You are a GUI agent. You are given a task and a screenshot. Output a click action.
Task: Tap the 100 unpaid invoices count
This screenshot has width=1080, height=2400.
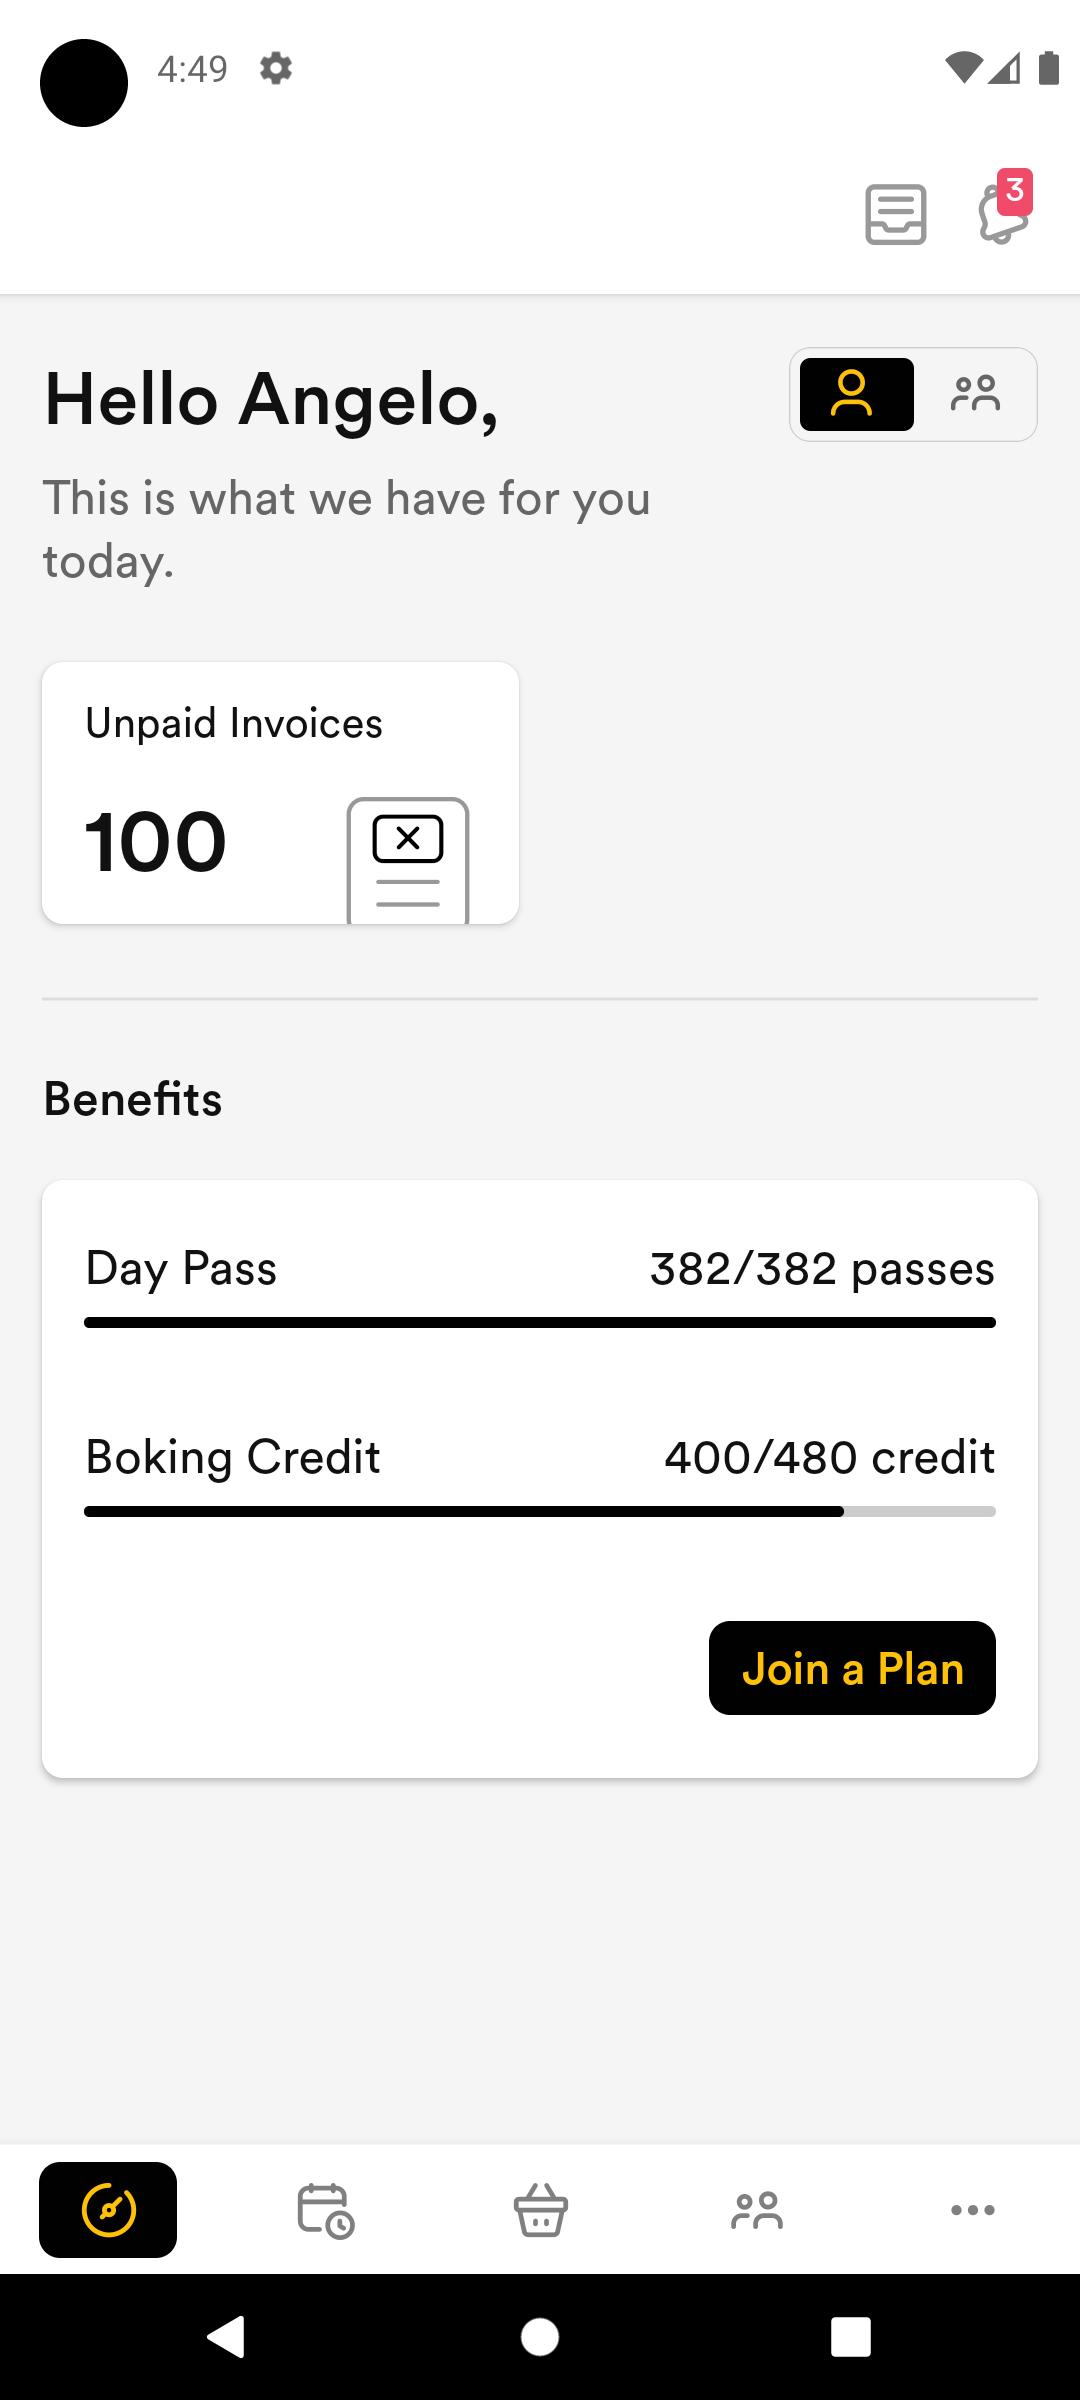(x=155, y=842)
